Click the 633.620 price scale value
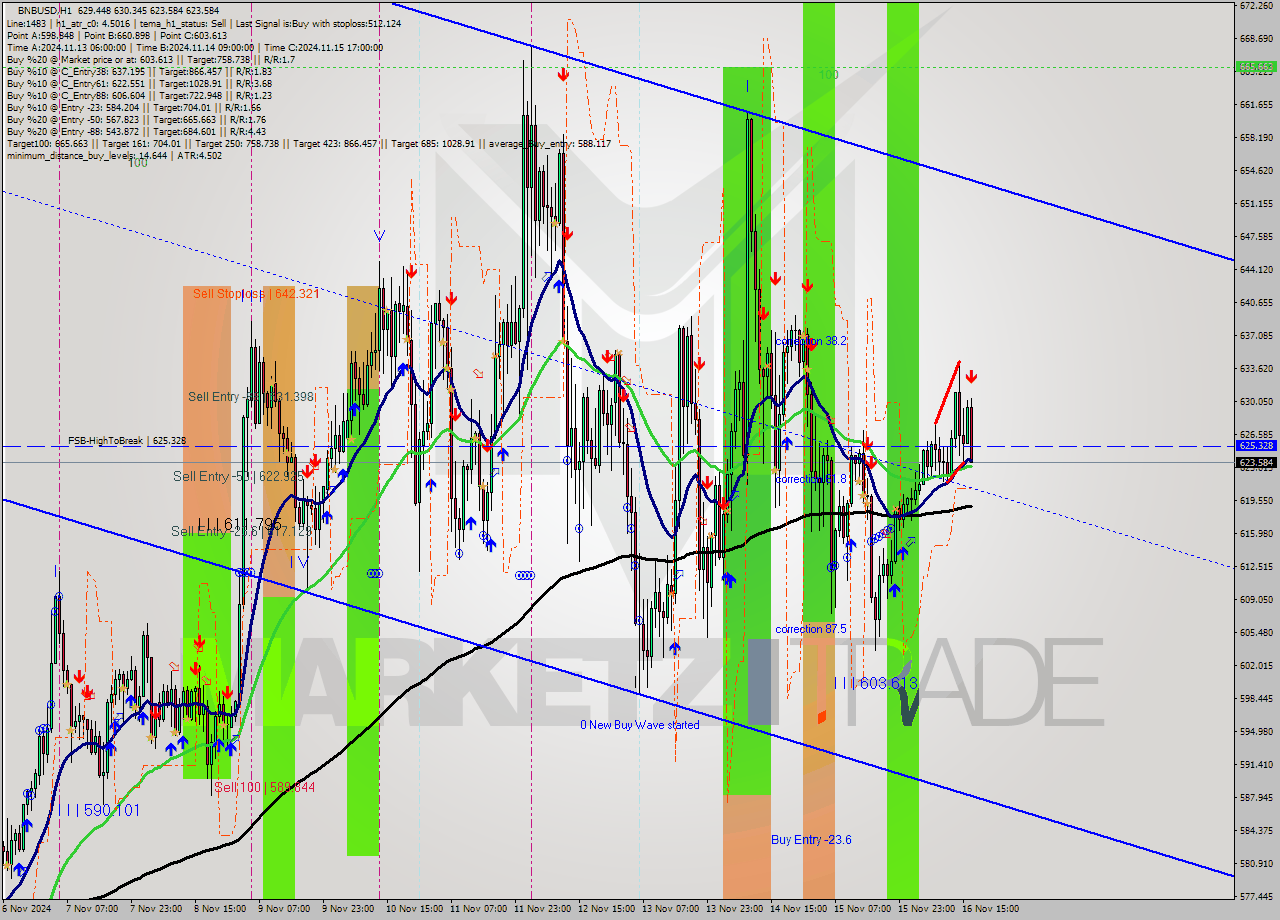 point(1256,369)
